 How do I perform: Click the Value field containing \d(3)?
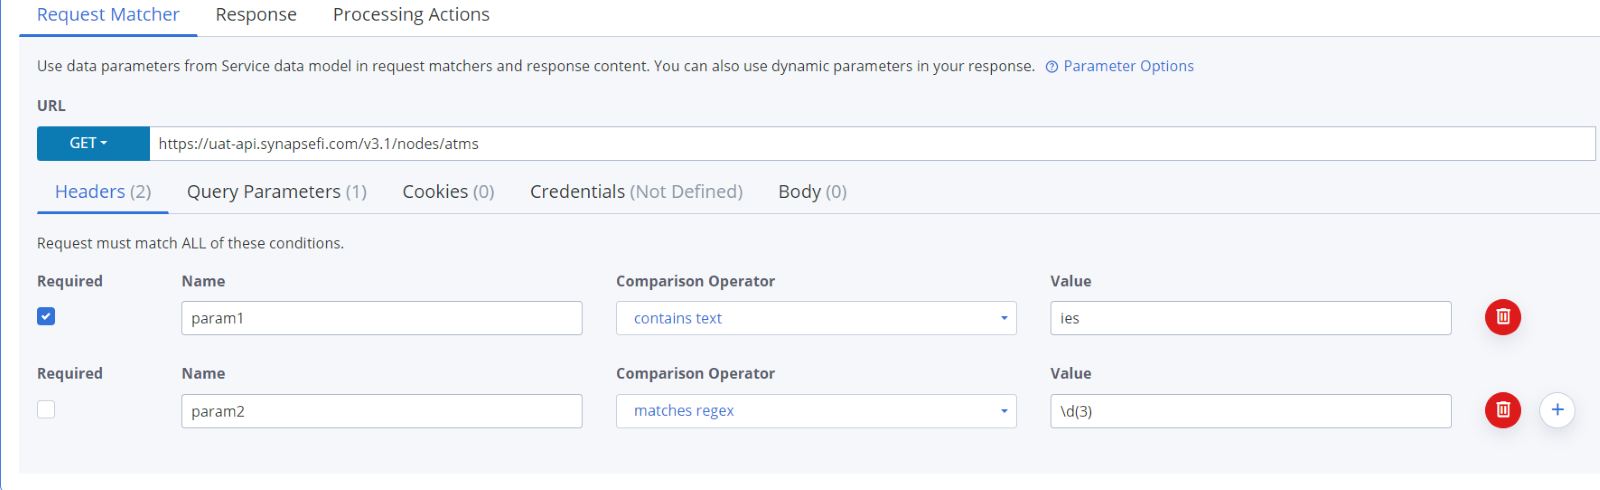(1251, 411)
